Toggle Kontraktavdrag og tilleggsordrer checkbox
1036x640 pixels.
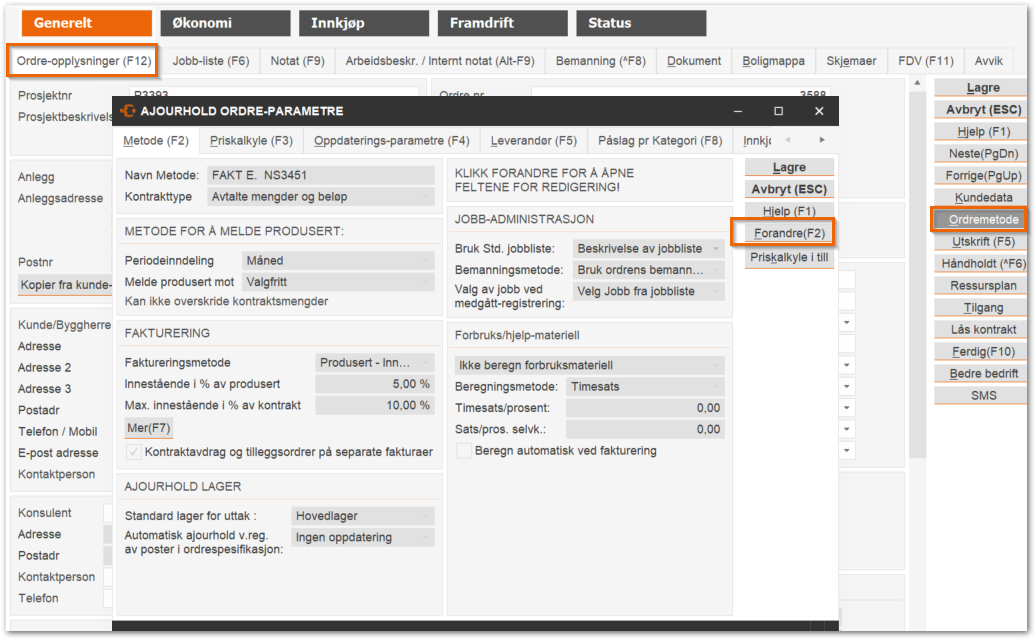click(x=134, y=452)
